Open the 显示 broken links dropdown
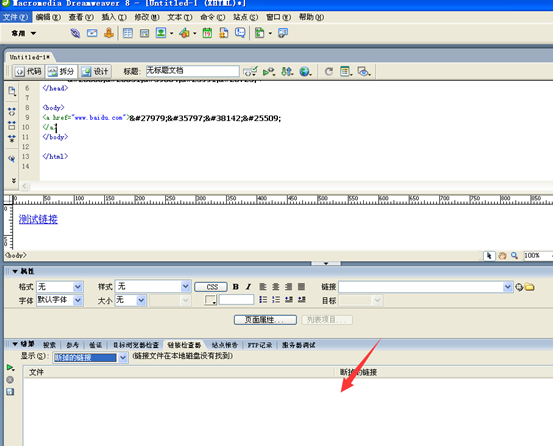The width and height of the screenshot is (553, 446). (90, 358)
